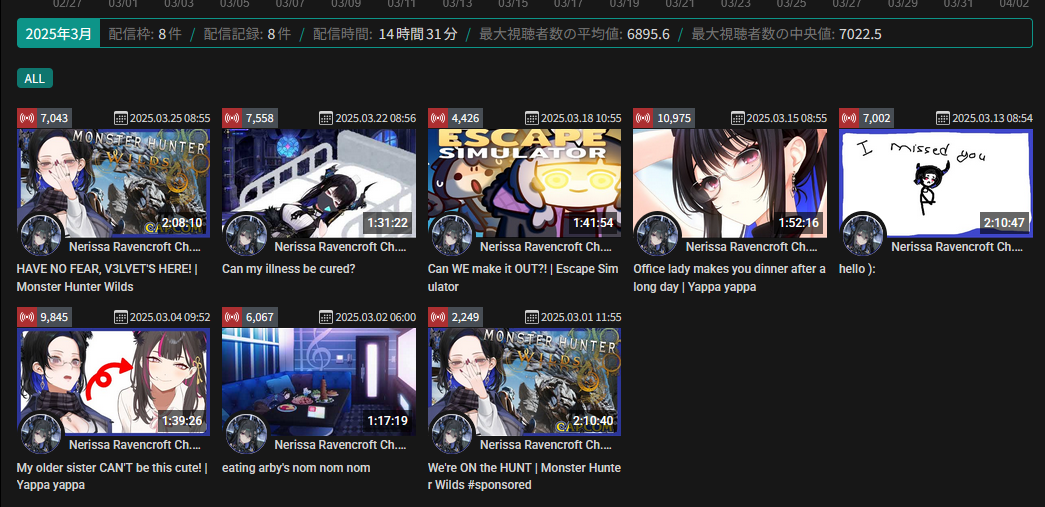Click channel avatar on Escape Simulator card
Viewport: 1045px width, 507px height.
(x=453, y=235)
